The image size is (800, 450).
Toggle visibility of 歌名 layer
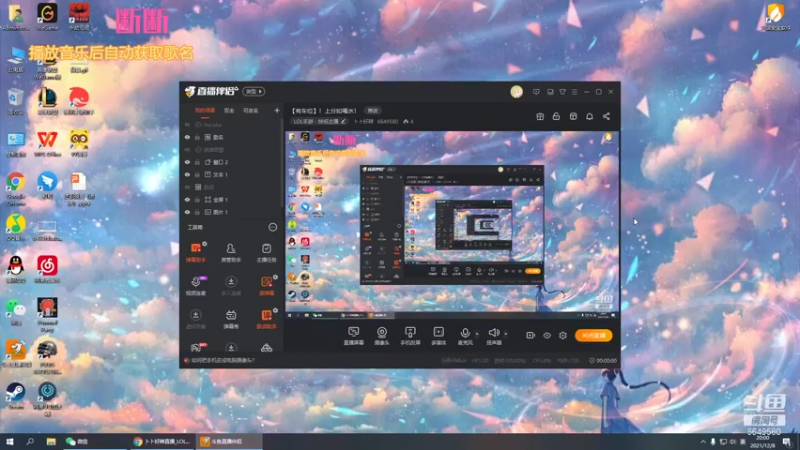pos(187,137)
